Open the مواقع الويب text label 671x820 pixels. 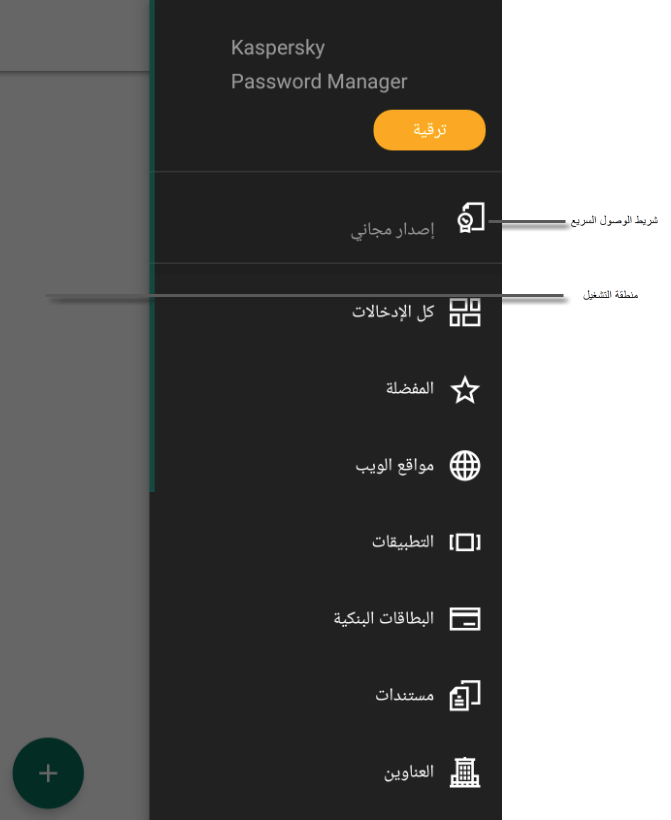click(x=395, y=466)
